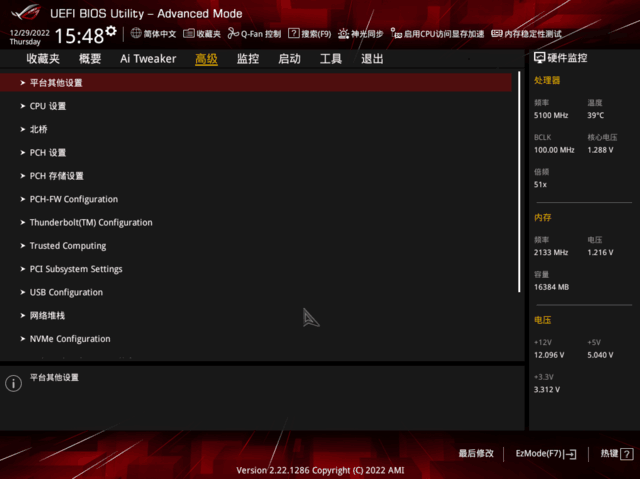Click BCLK 100.00 MHz value

coord(554,150)
